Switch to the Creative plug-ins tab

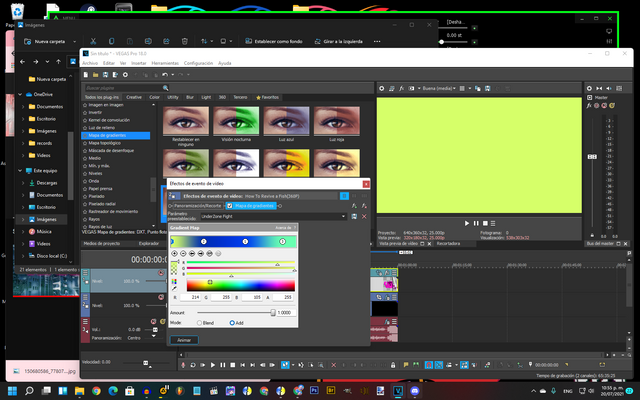[x=134, y=97]
